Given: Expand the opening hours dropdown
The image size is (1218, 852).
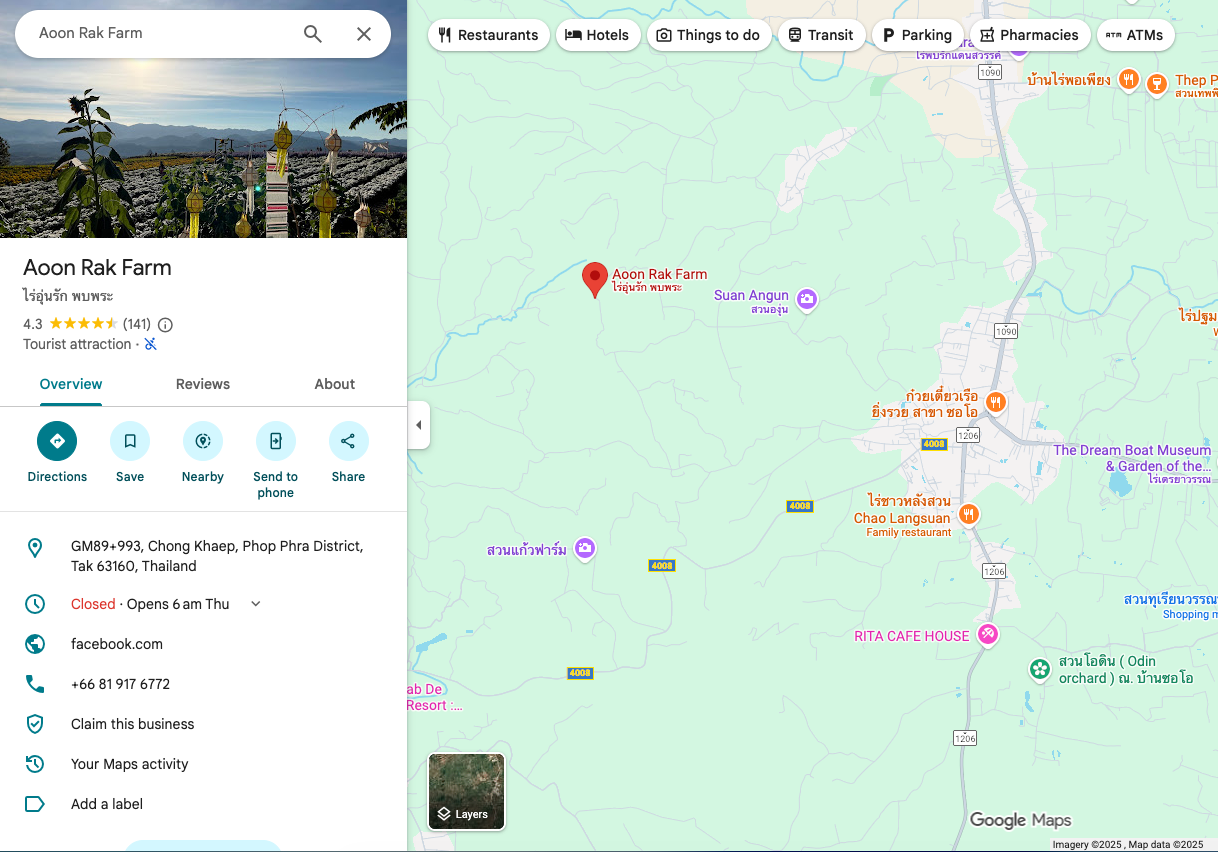Looking at the screenshot, I should (256, 604).
